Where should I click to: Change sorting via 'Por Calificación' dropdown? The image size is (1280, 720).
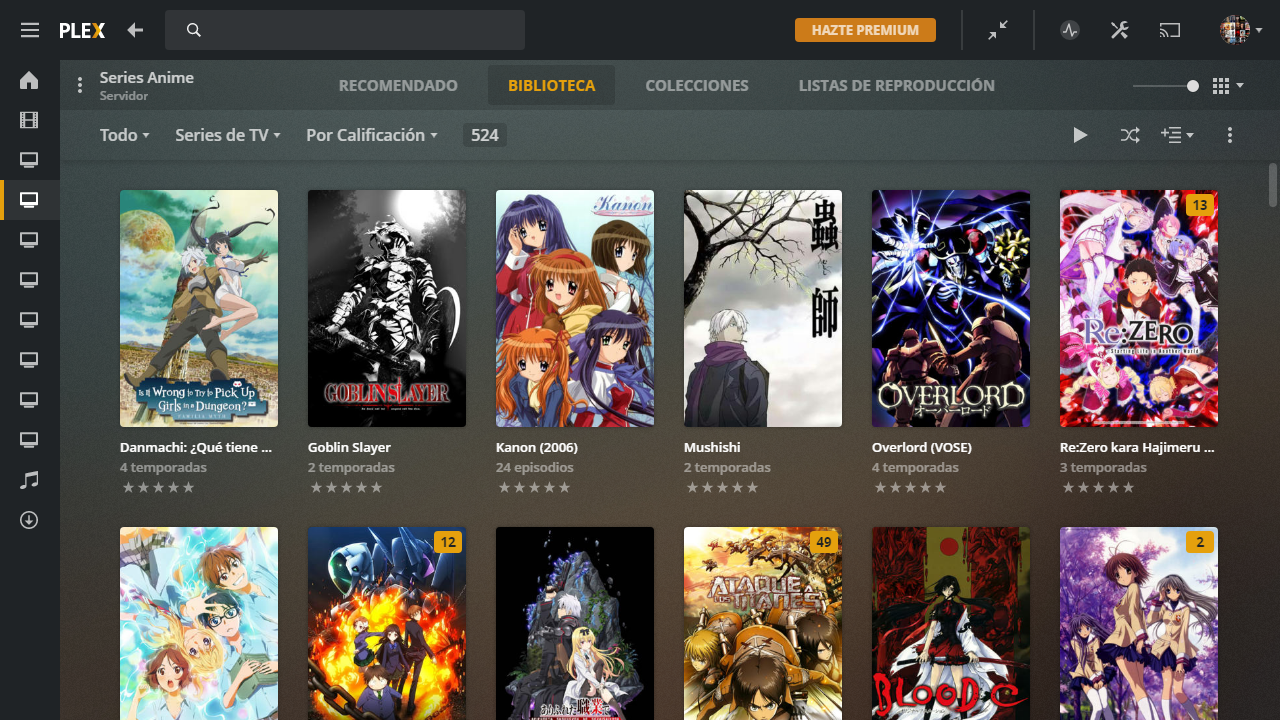click(x=371, y=135)
